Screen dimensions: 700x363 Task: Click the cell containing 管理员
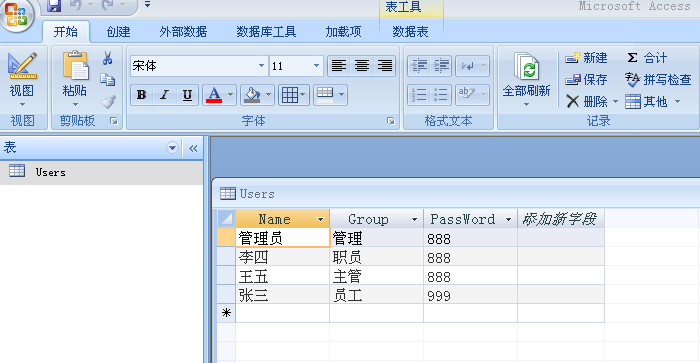click(283, 238)
